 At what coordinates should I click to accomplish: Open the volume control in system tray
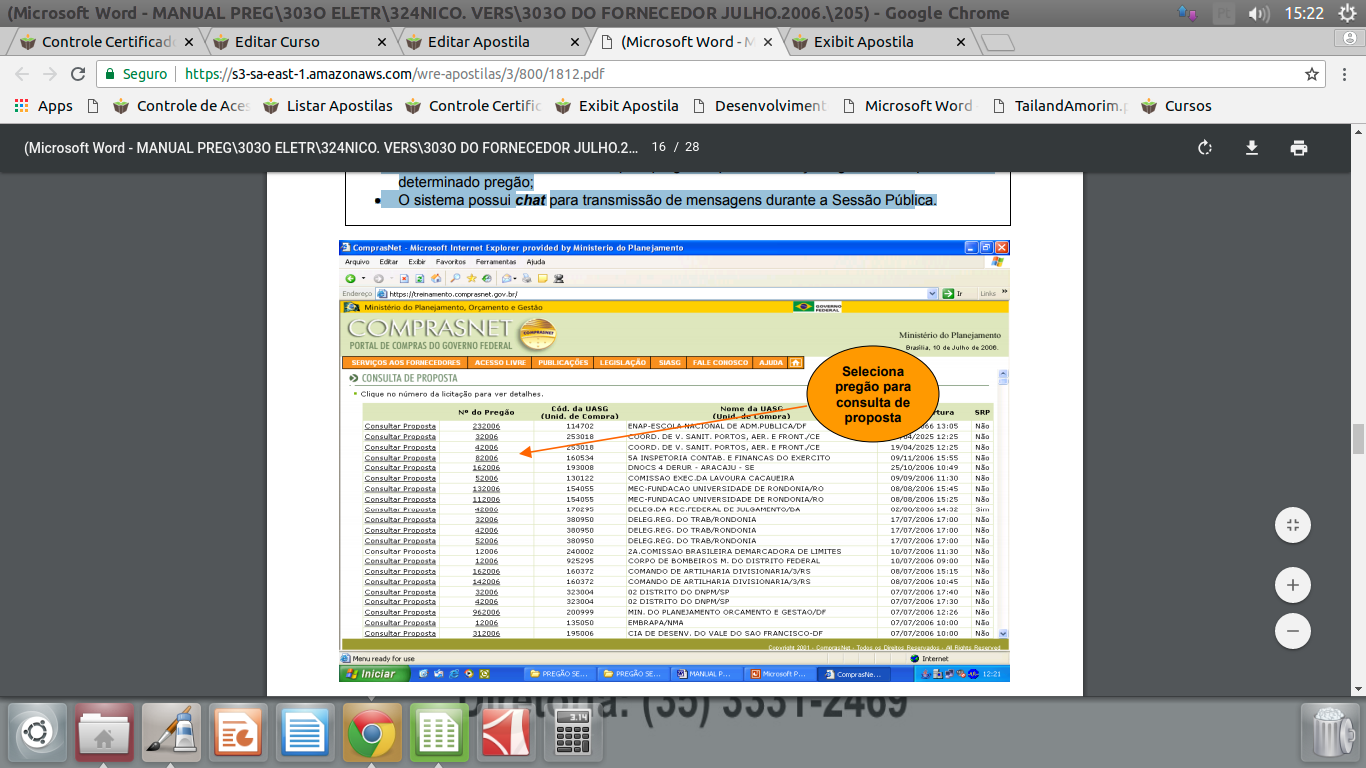click(x=1259, y=13)
